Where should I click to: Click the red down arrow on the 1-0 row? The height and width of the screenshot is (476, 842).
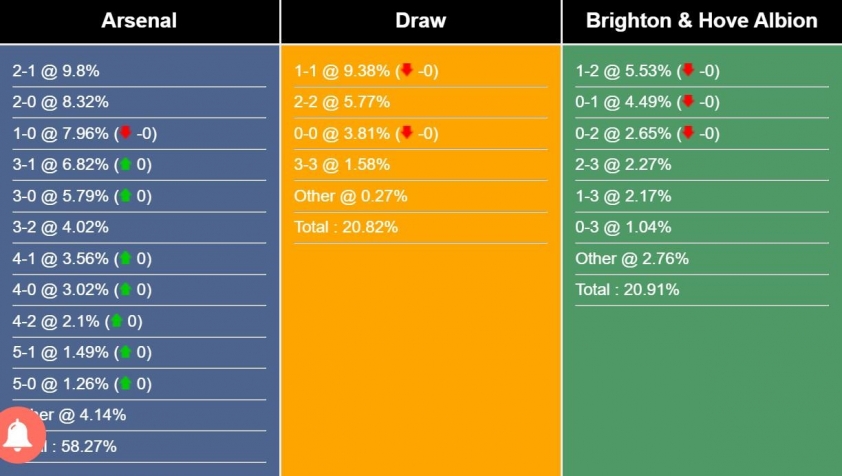click(x=125, y=132)
